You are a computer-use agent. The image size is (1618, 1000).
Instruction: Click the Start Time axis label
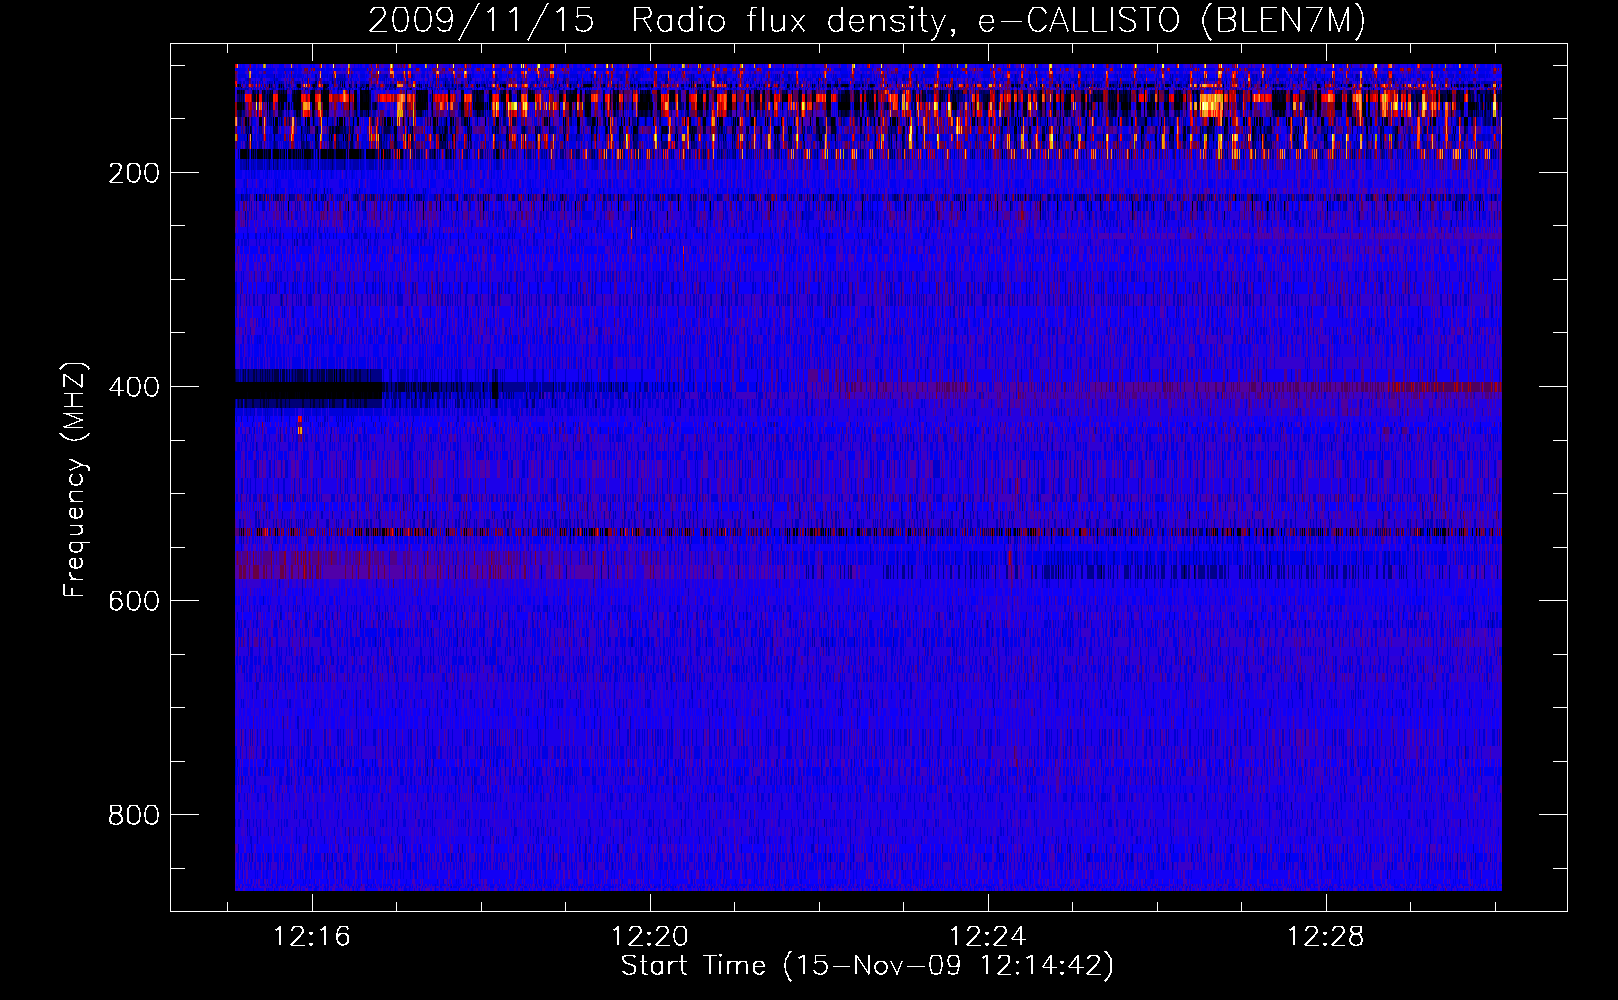pos(867,966)
